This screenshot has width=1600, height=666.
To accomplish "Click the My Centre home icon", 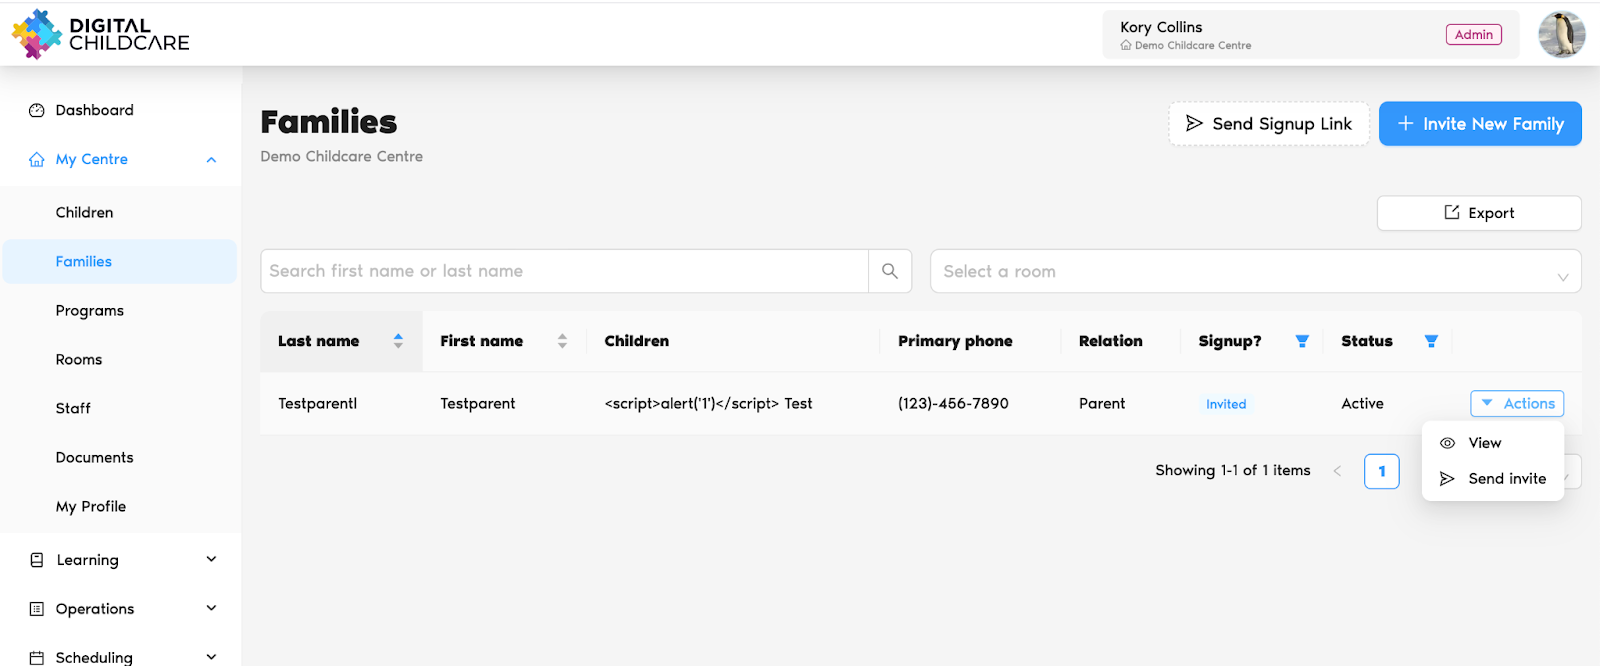I will tap(37, 159).
